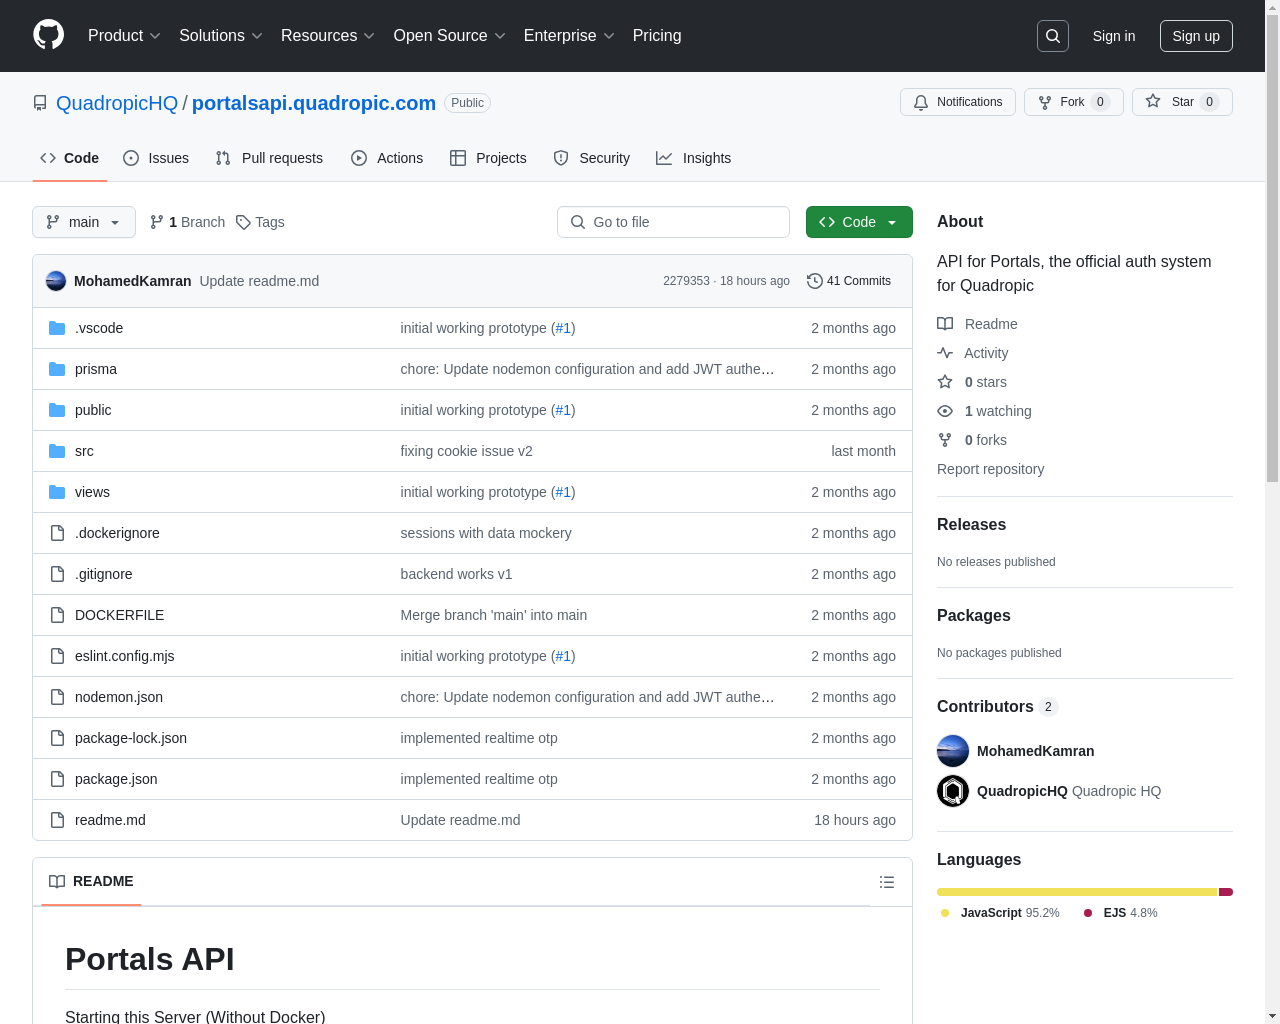Click the Notifications button

point(958,102)
